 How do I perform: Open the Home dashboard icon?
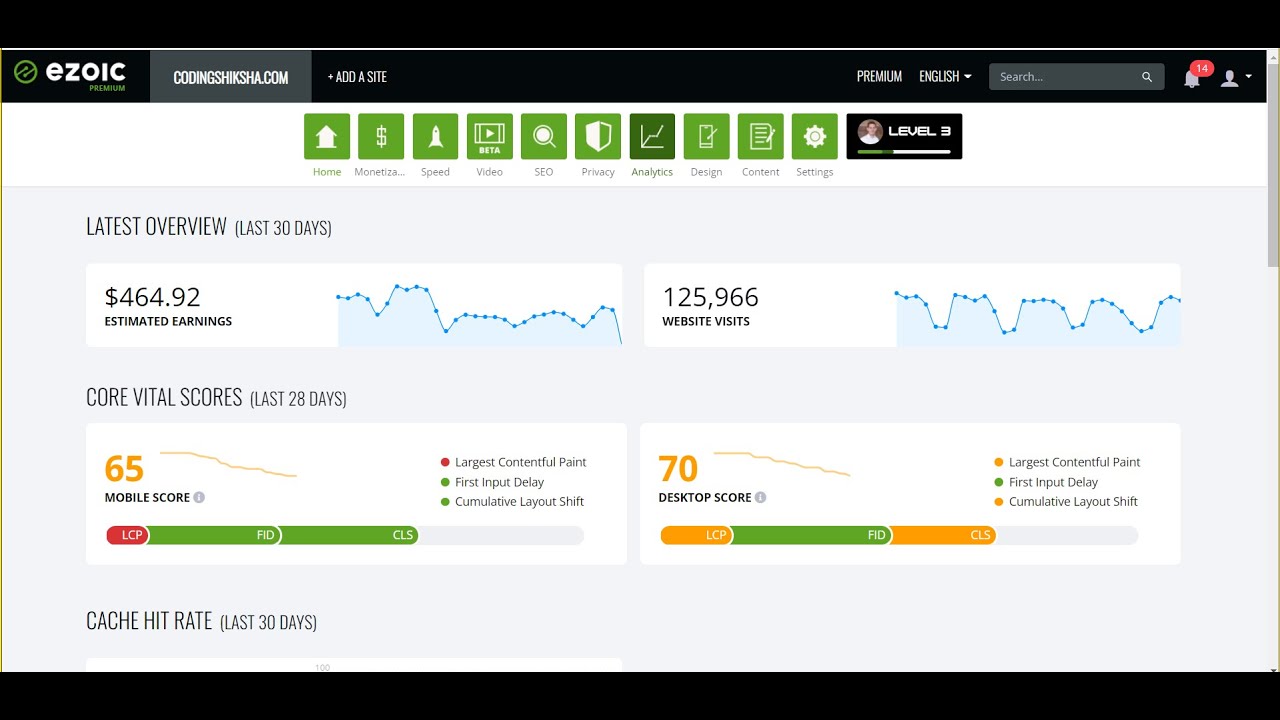327,137
